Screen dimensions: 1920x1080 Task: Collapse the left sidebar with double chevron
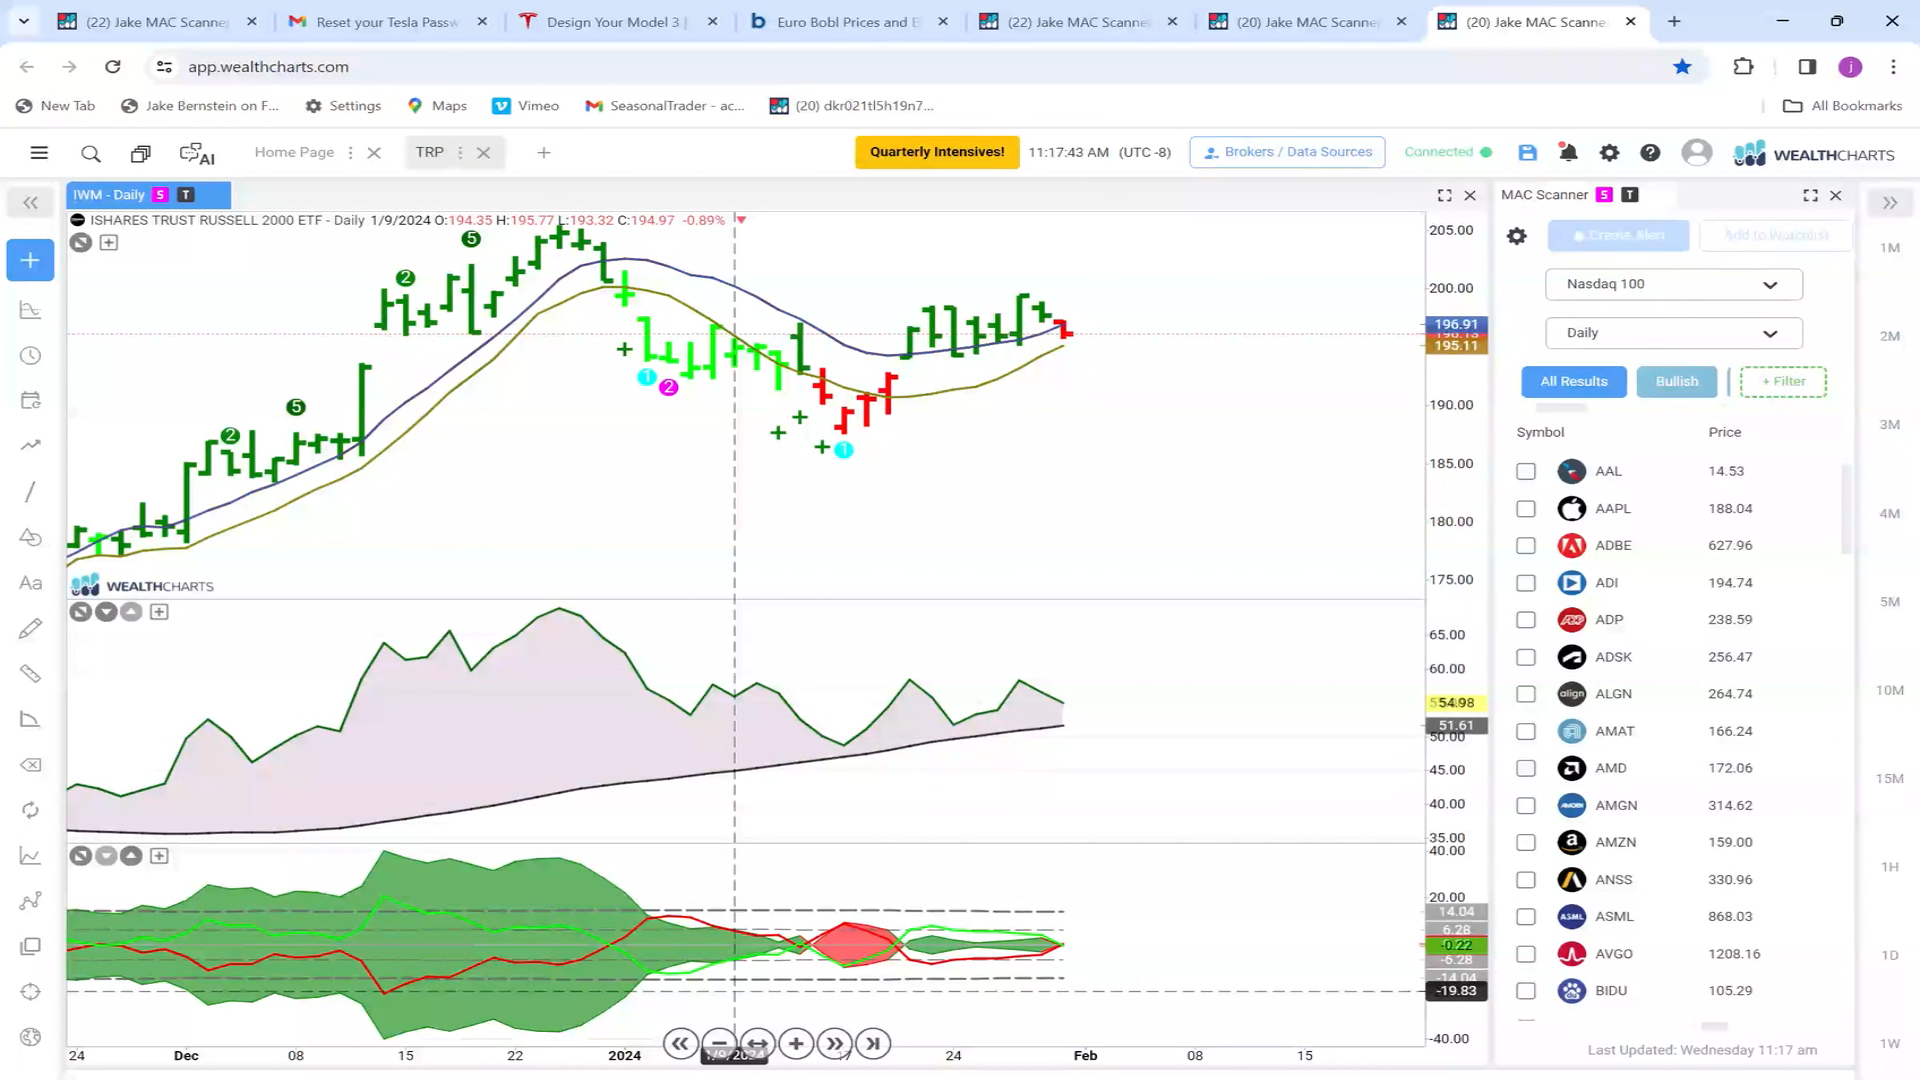click(x=30, y=203)
